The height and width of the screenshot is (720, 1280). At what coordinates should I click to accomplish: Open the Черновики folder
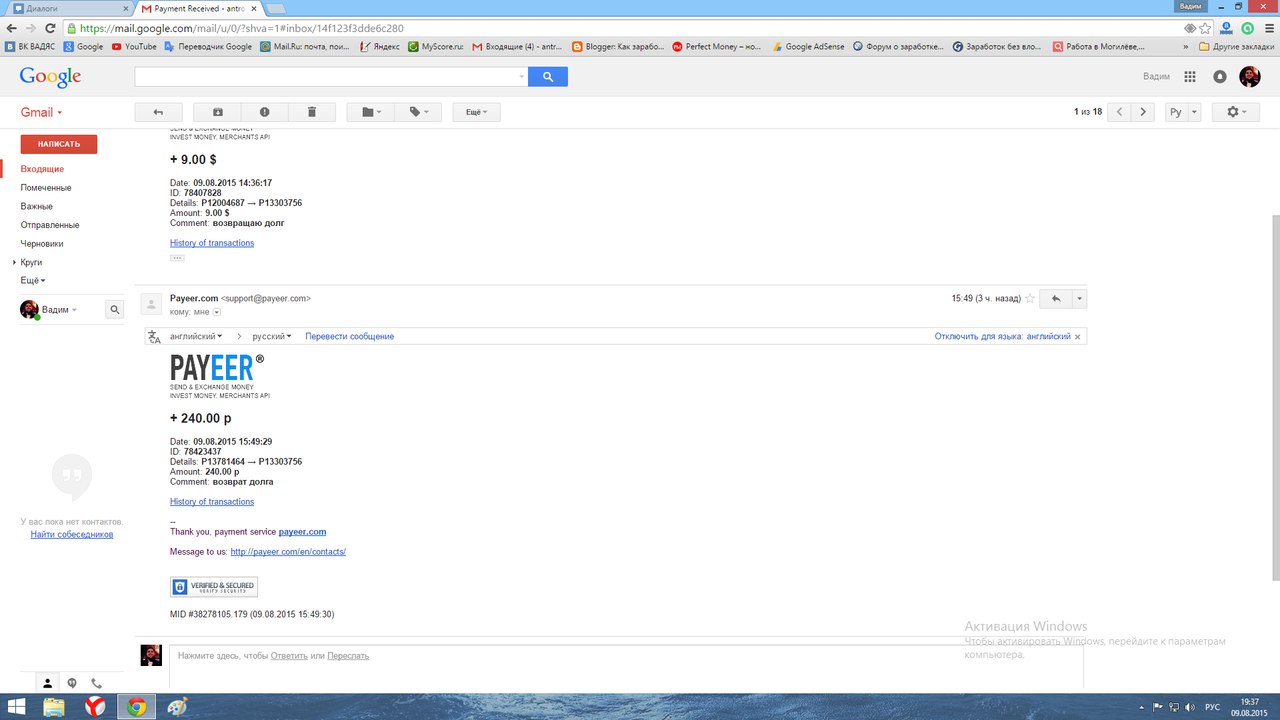(42, 243)
